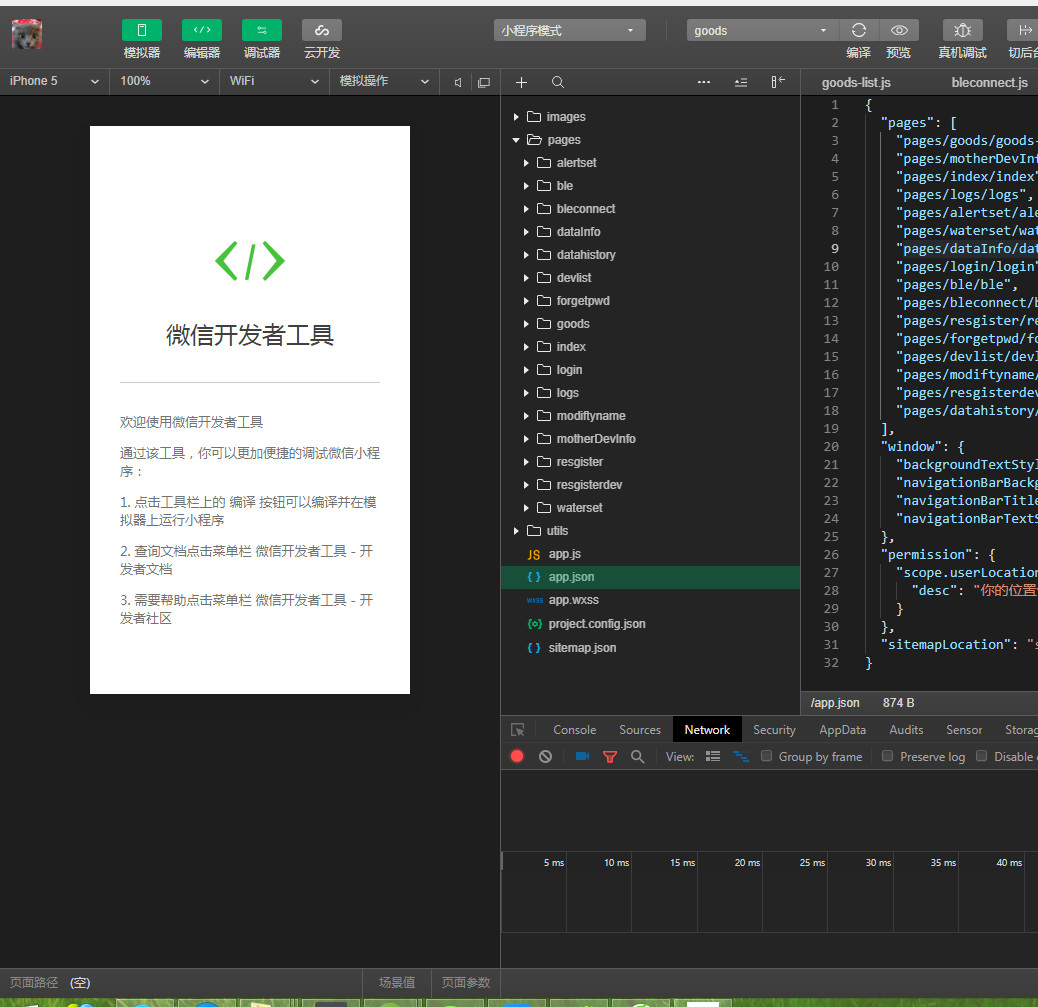Enable Group by frame checkbox
Screen dimensions: 1038x1007
[x=766, y=755]
